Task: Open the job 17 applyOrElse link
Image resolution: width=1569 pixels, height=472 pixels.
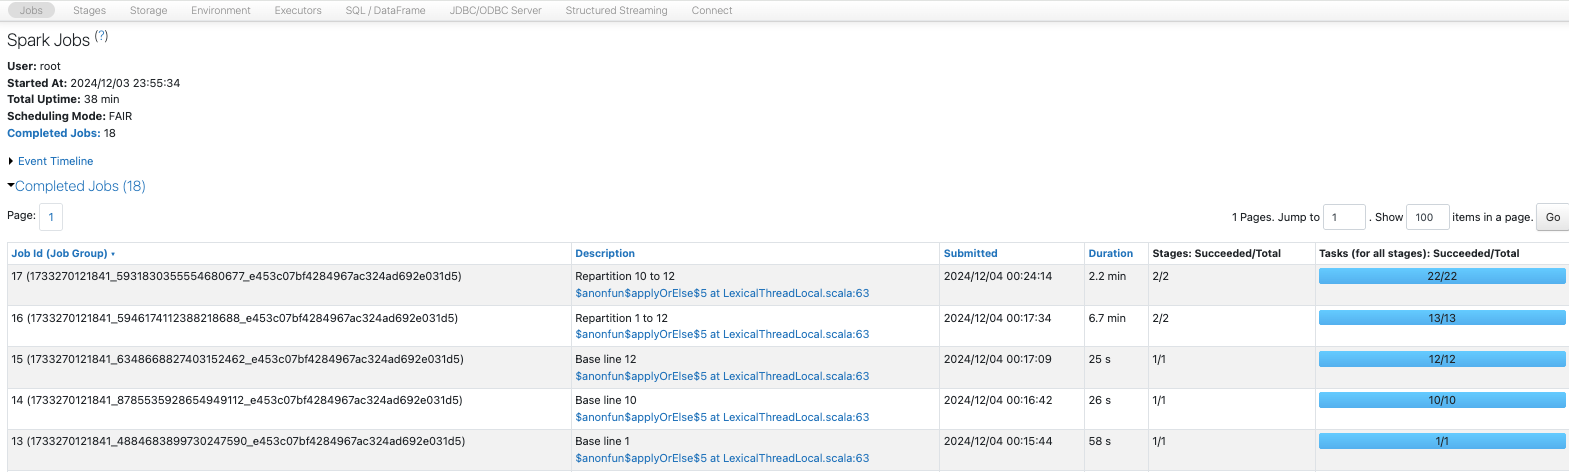Action: [722, 293]
